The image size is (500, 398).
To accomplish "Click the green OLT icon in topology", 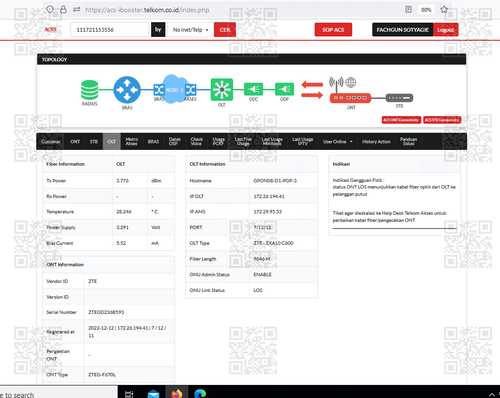I will (222, 89).
